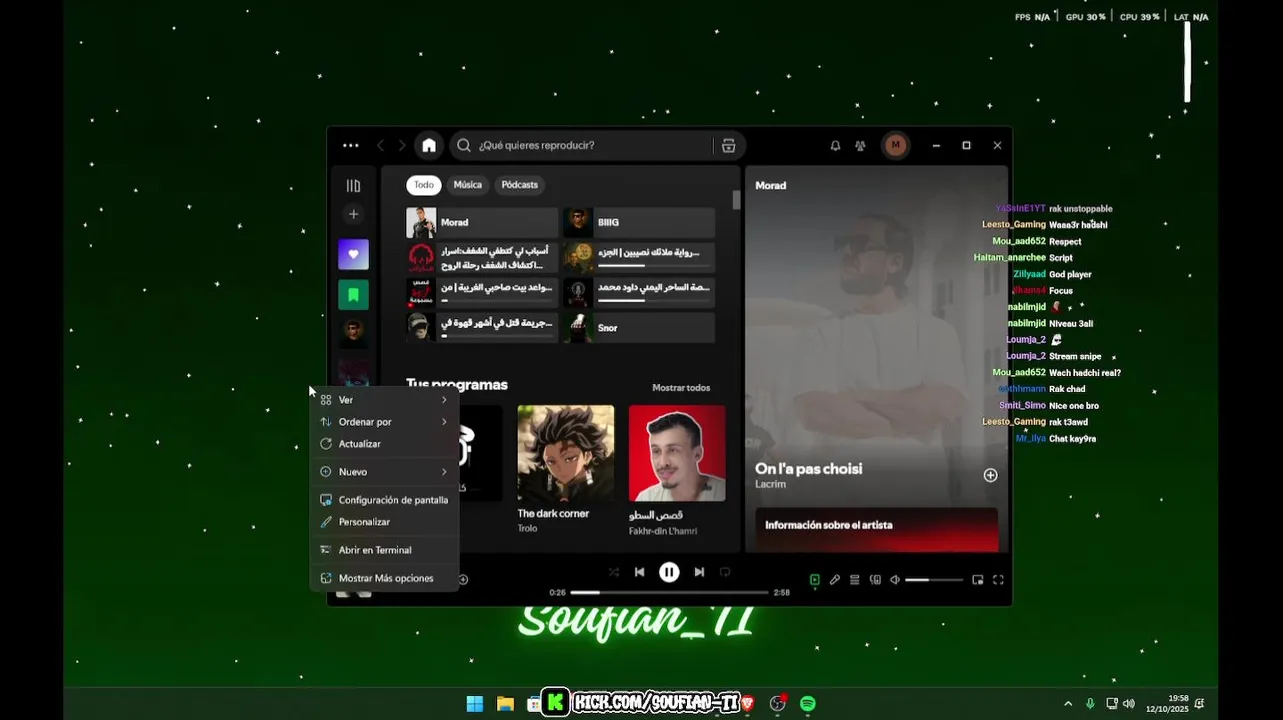Skip to next track
Viewport: 1283px width, 720px height.
click(x=699, y=572)
